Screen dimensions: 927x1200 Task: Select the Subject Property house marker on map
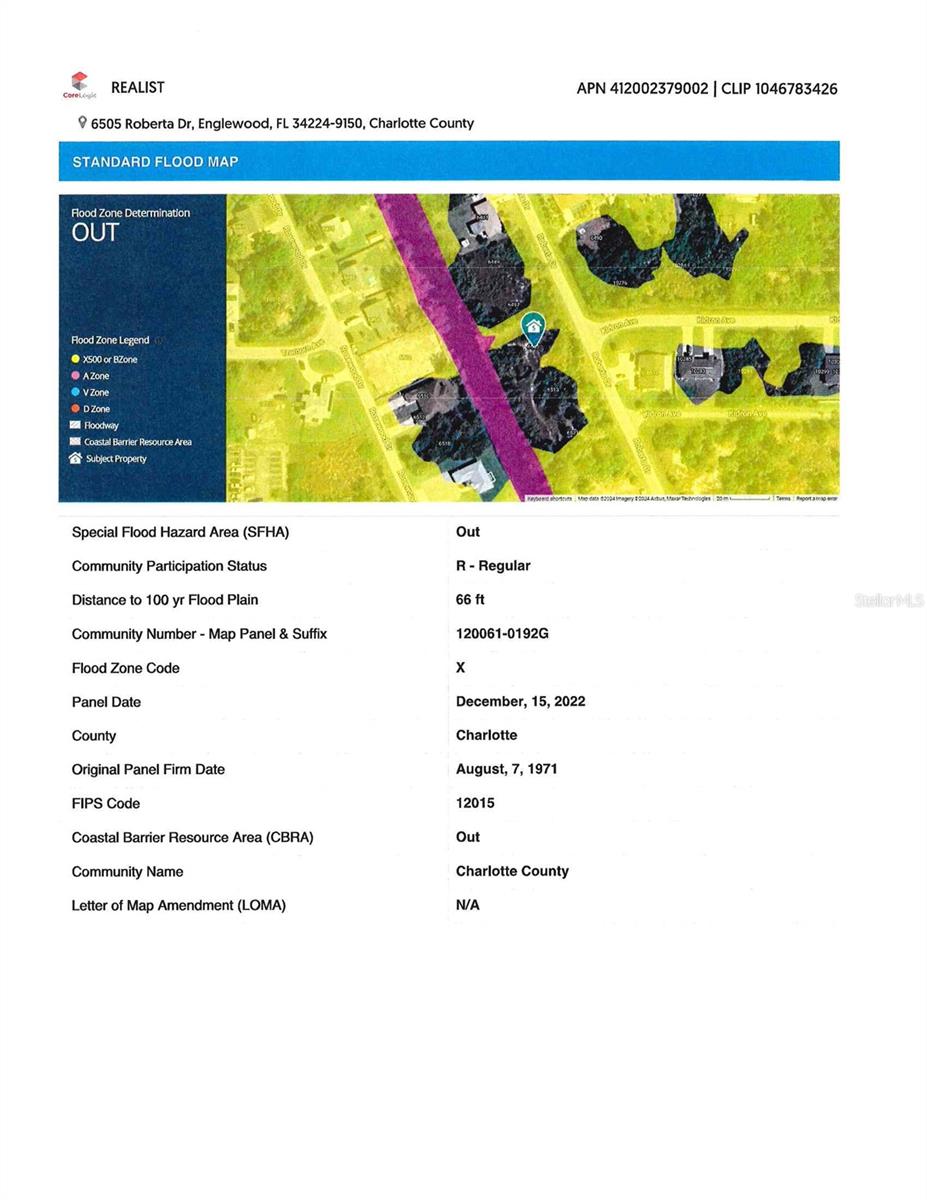coord(533,326)
